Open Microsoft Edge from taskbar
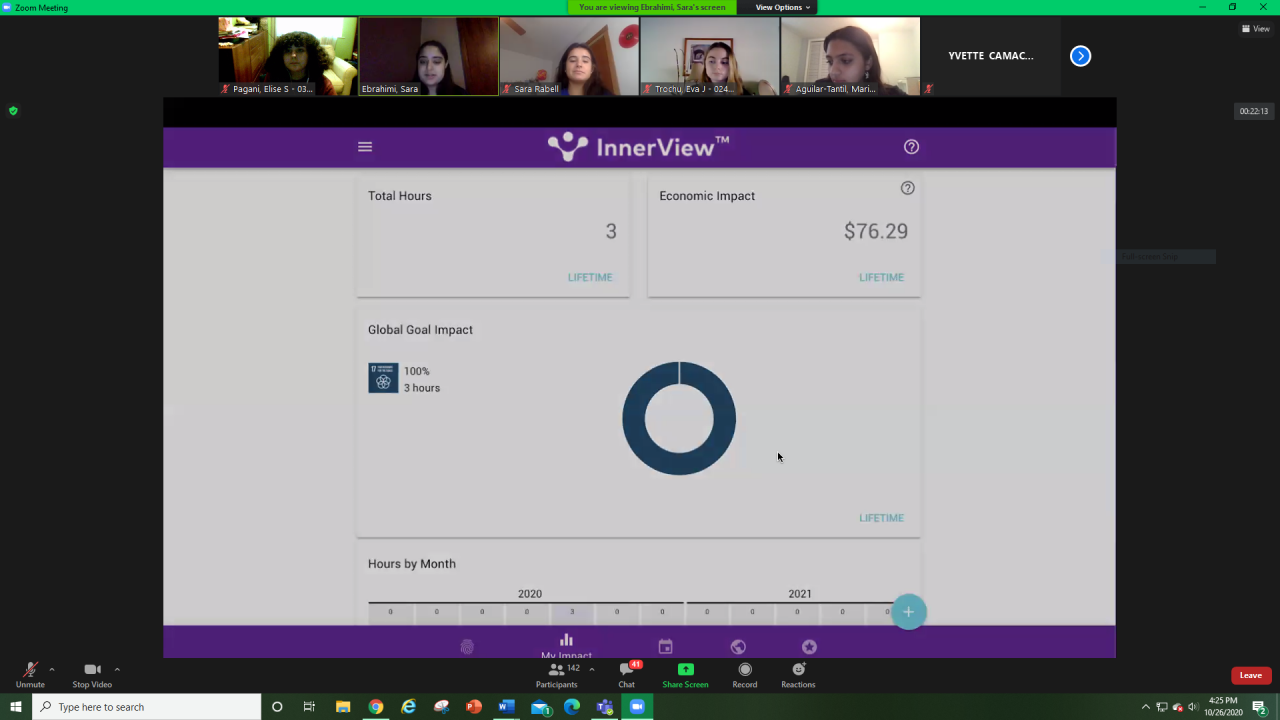The image size is (1280, 720). pos(572,707)
